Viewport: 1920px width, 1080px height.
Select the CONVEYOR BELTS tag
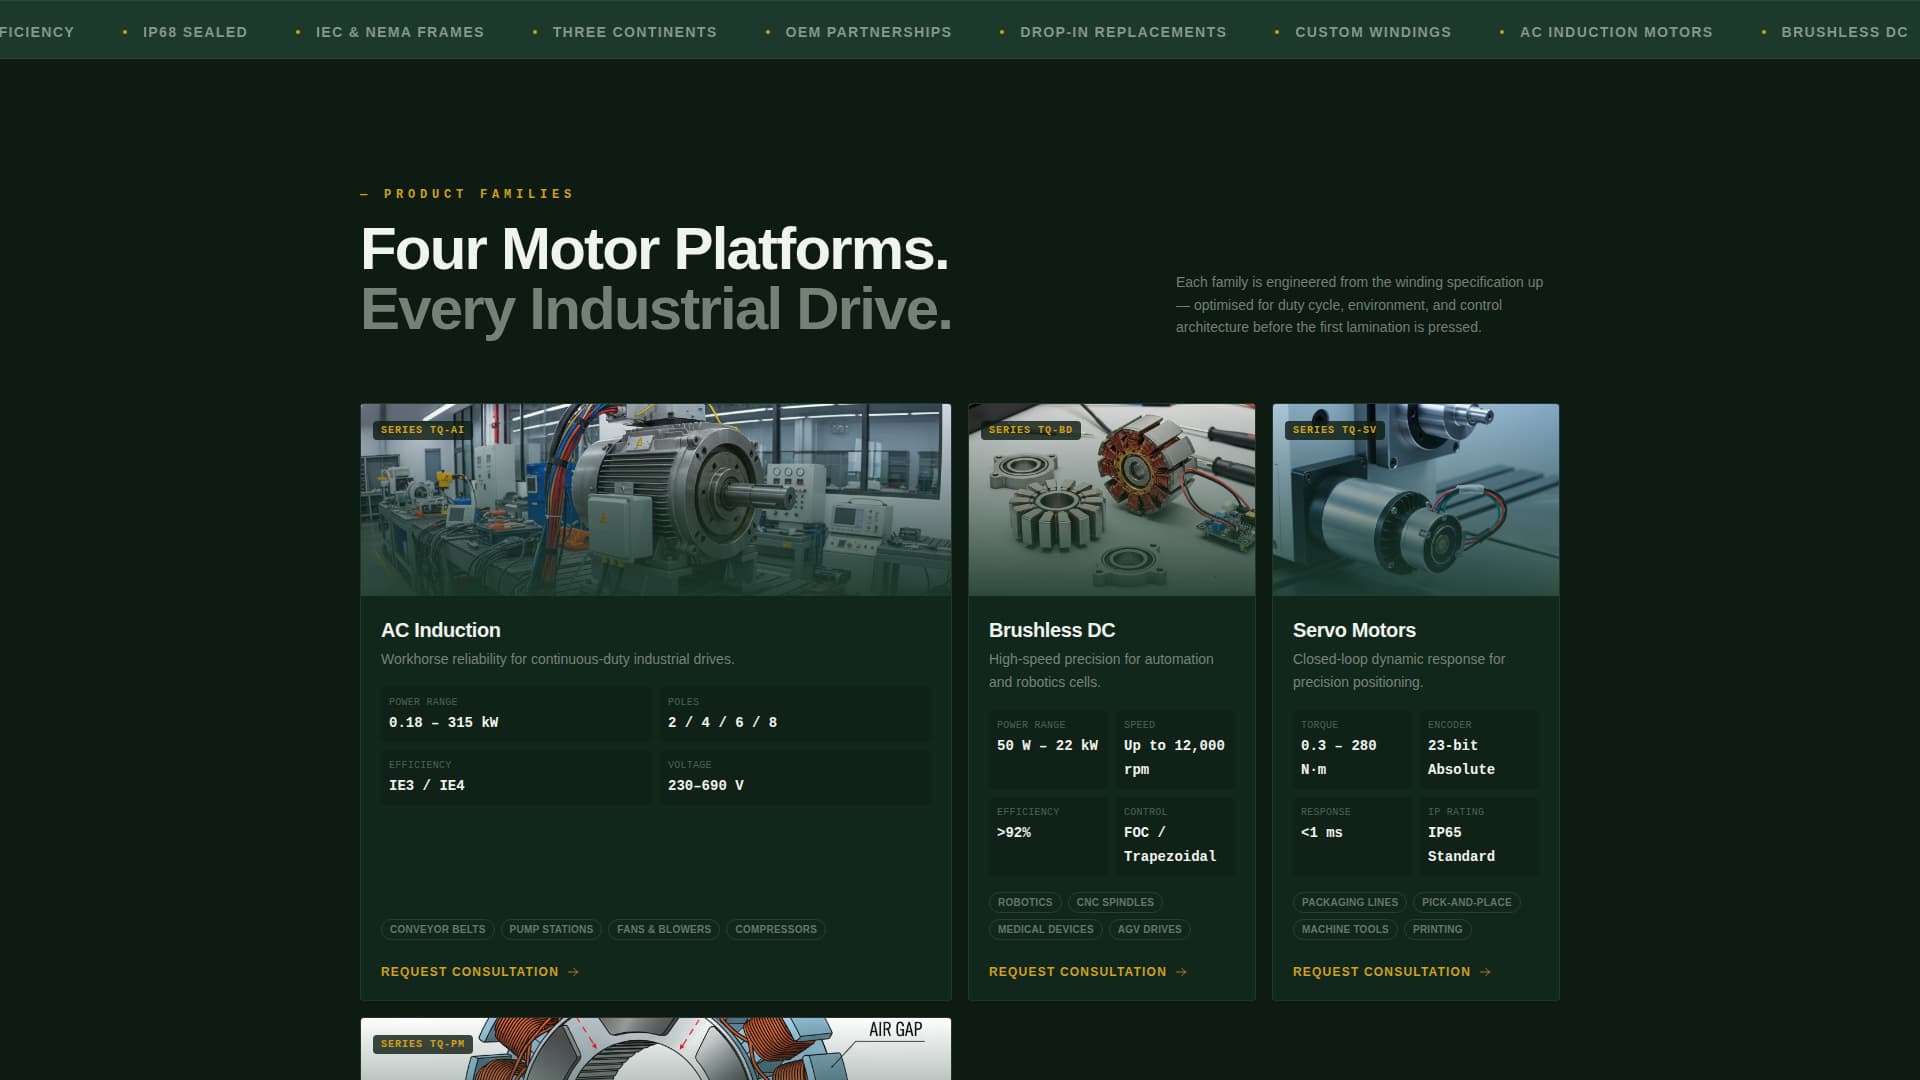tap(437, 929)
